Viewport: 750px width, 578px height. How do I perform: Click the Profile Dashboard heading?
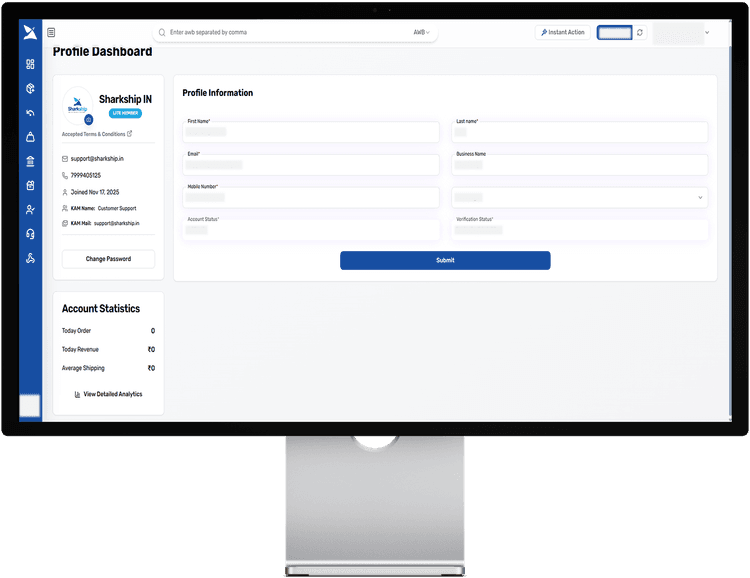102,51
